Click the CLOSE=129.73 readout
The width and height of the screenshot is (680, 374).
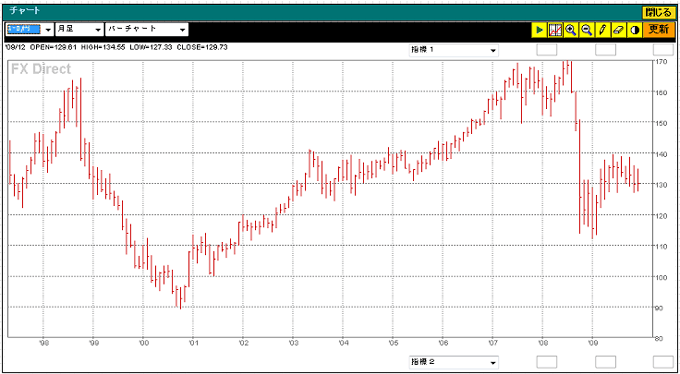click(203, 46)
